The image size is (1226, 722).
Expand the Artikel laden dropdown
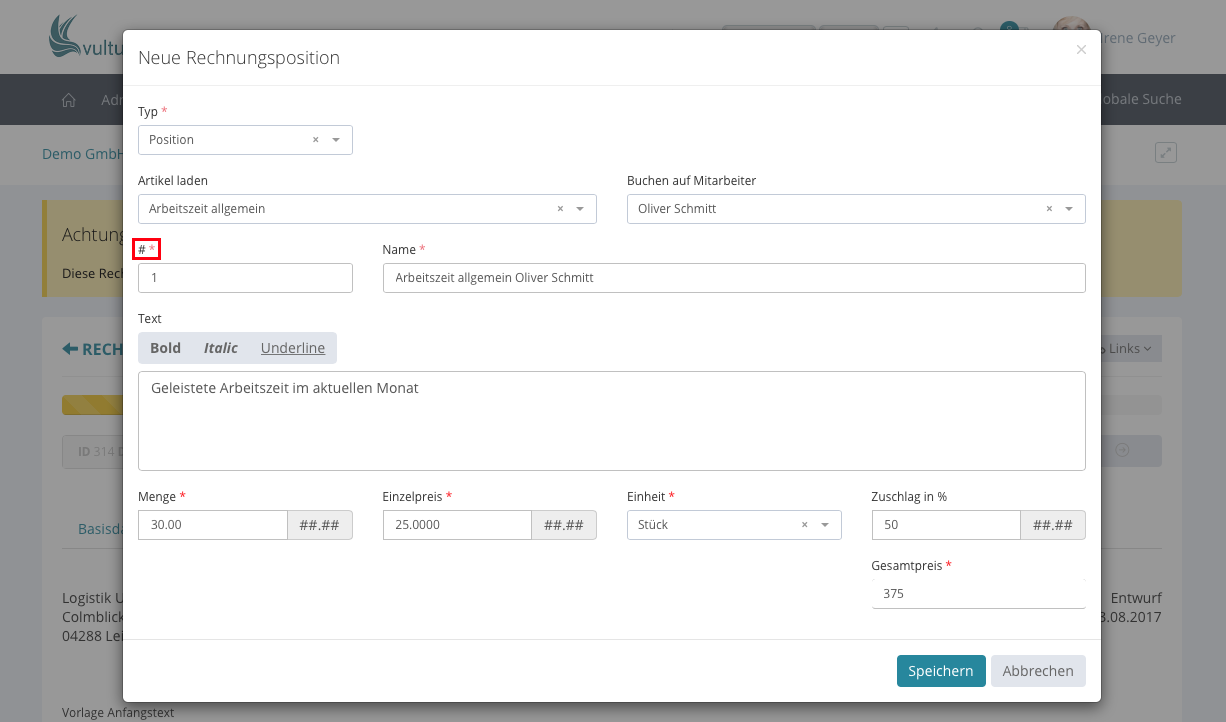580,209
